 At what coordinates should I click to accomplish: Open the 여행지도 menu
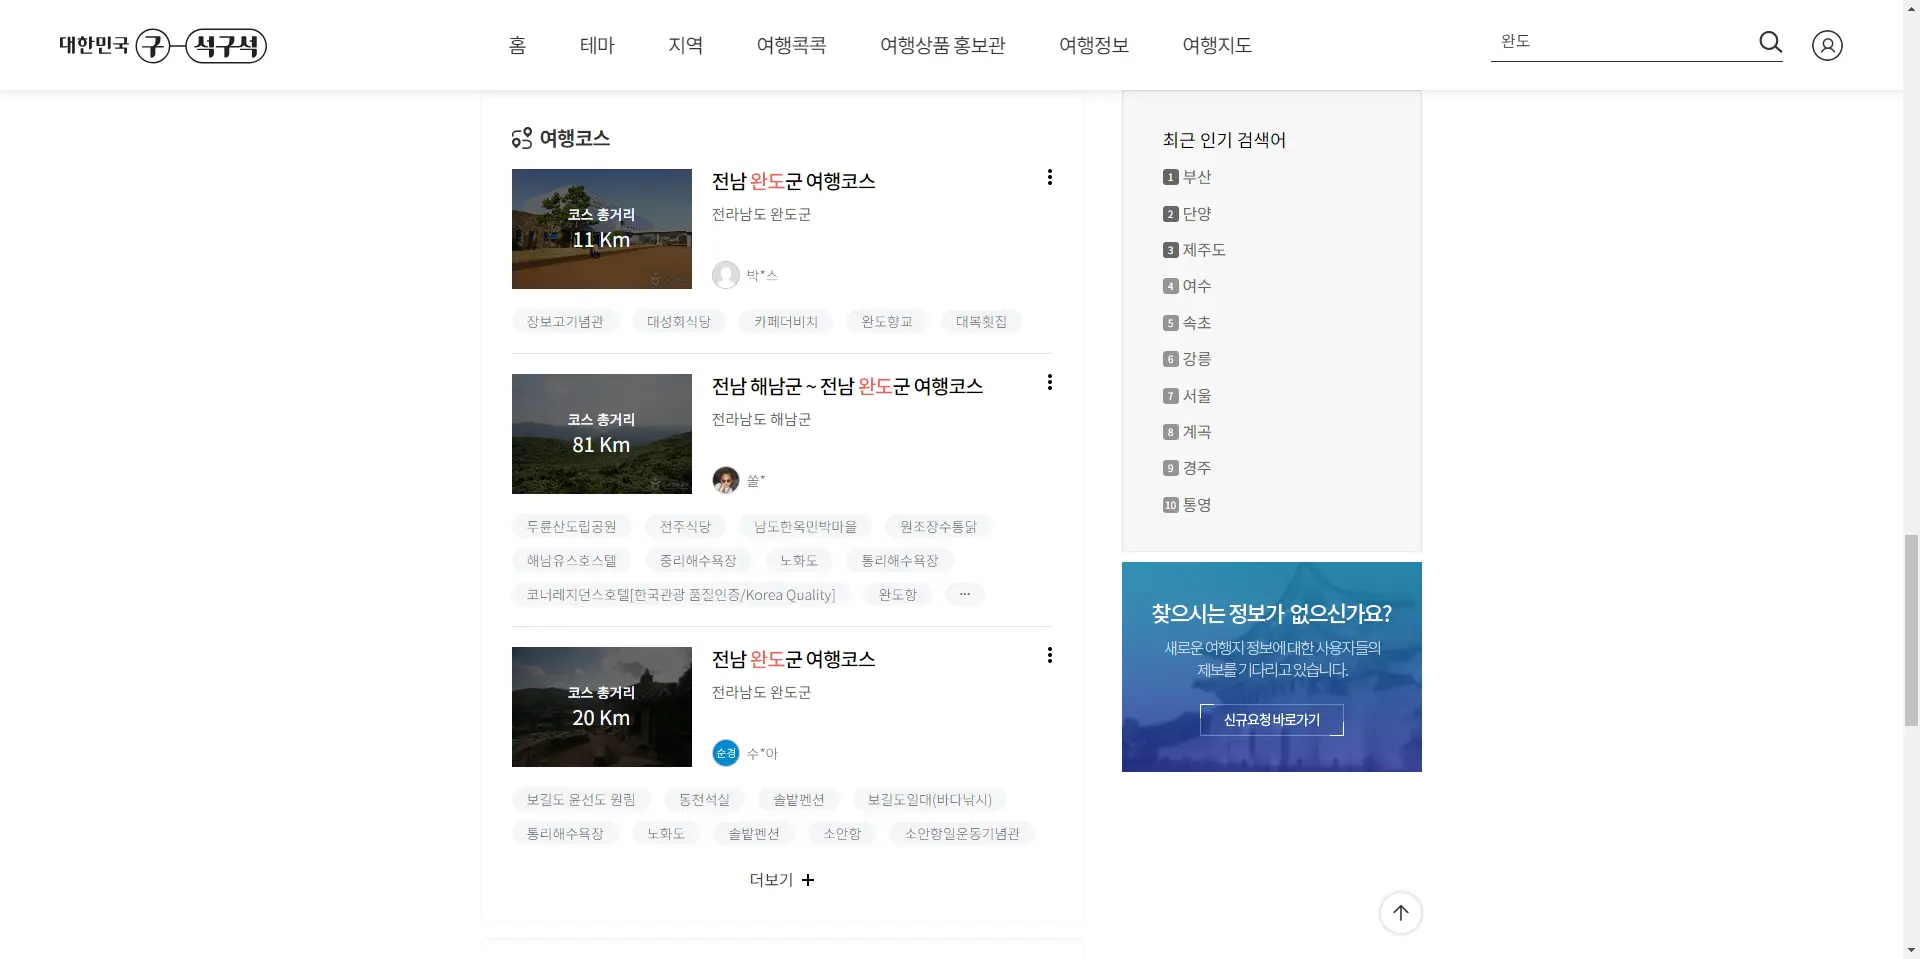pos(1217,45)
